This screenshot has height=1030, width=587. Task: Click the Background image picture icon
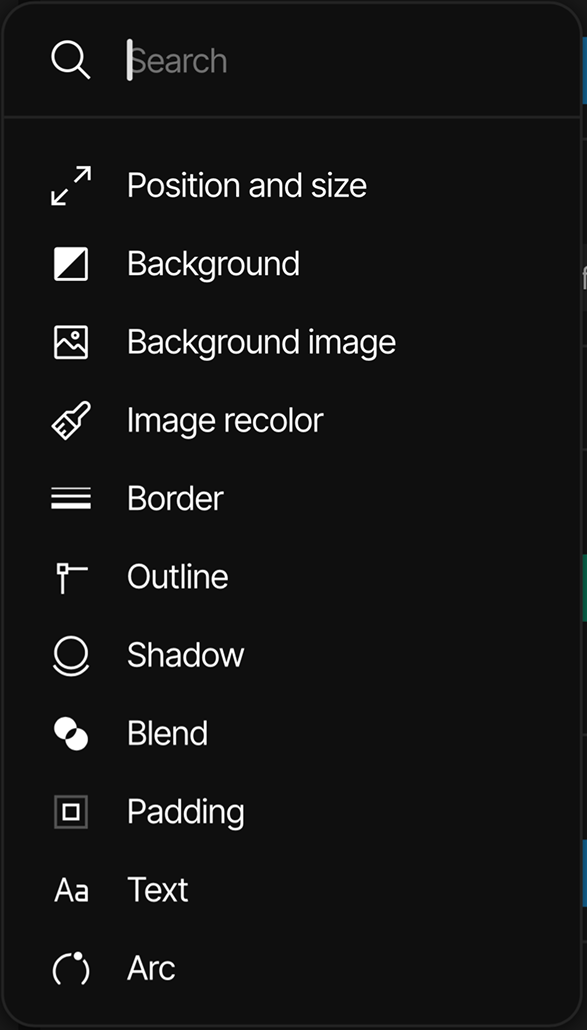pyautogui.click(x=70, y=341)
